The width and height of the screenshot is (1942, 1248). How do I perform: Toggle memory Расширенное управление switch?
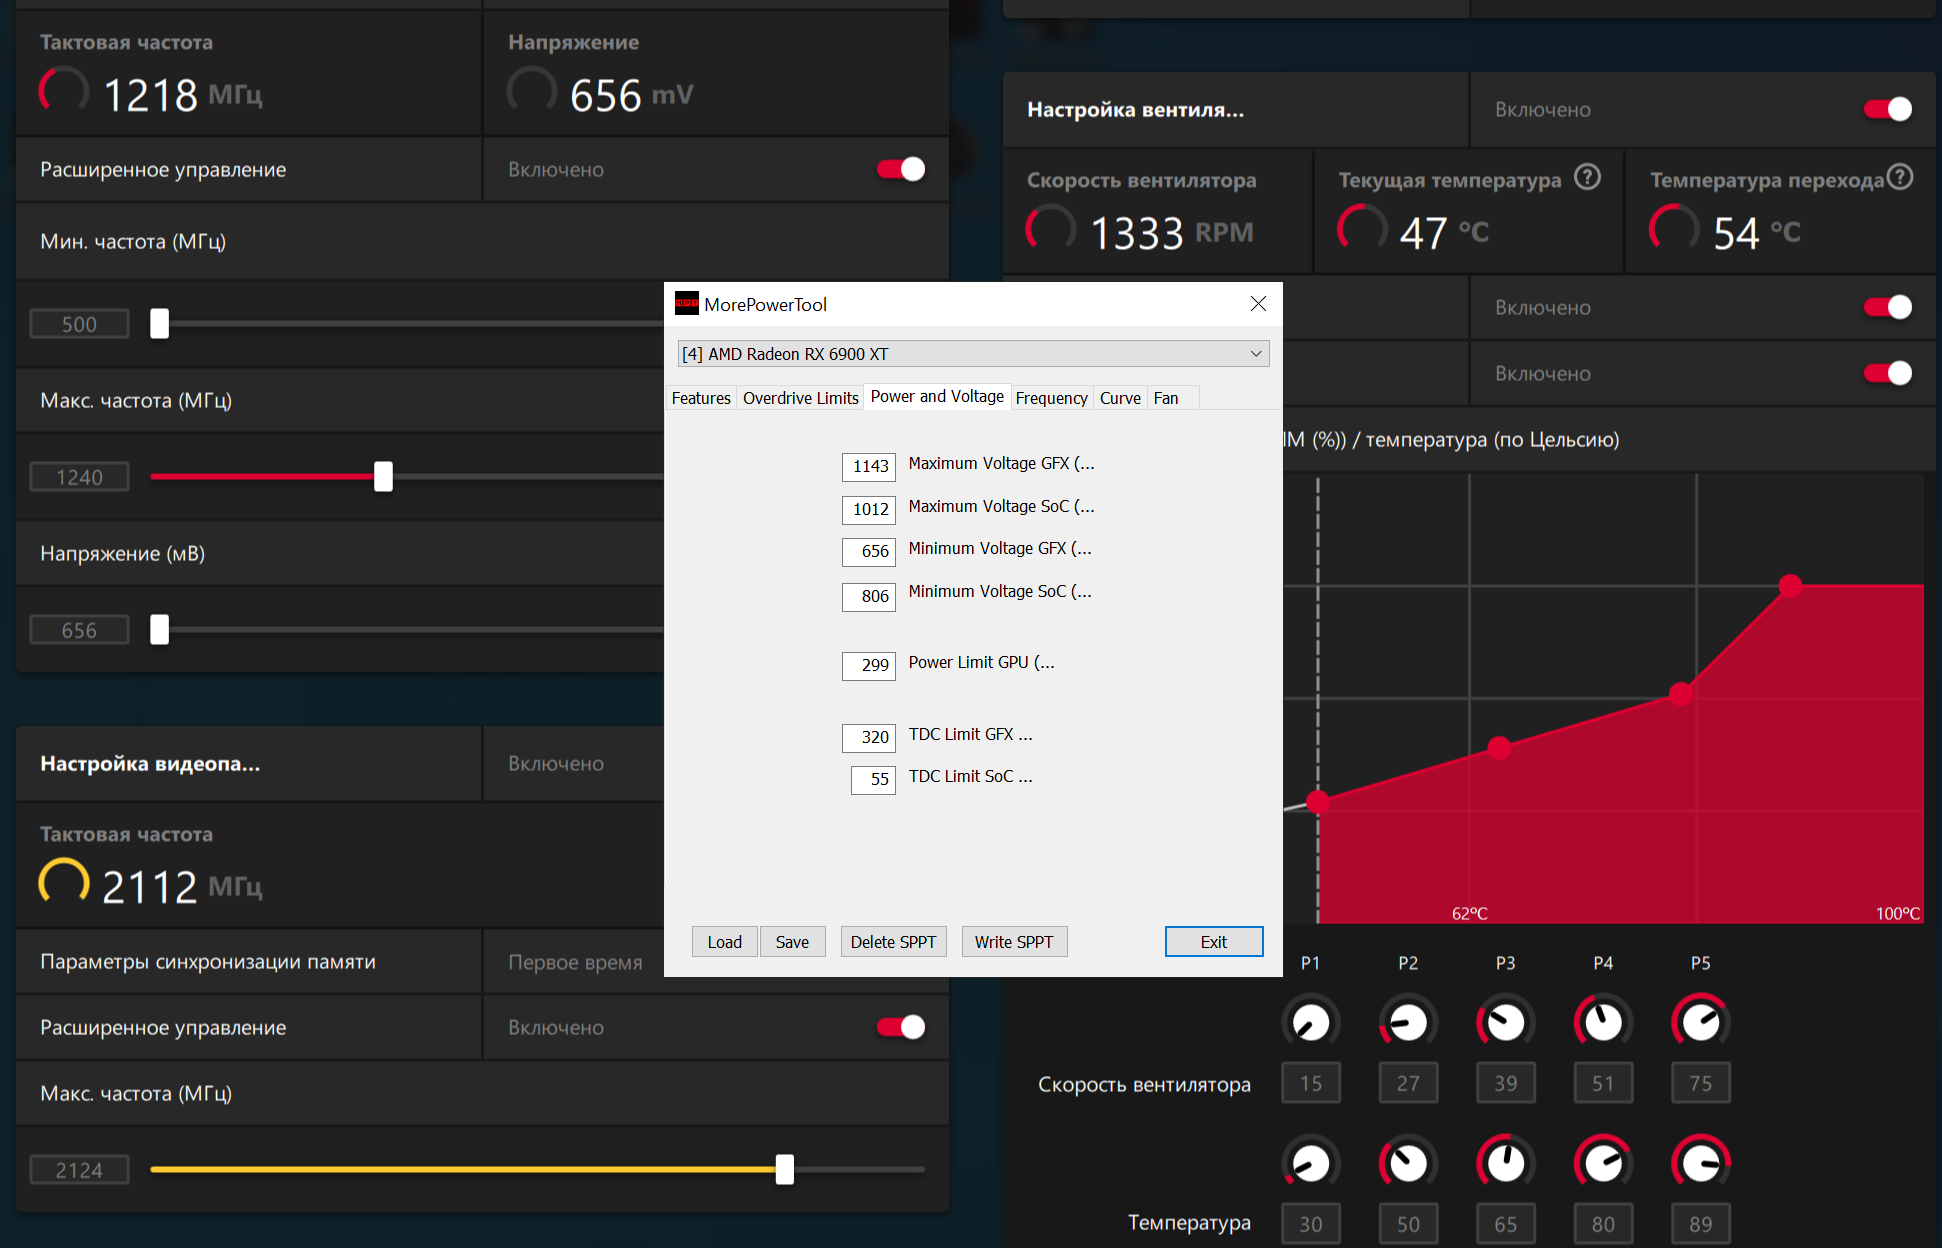[x=901, y=1028]
